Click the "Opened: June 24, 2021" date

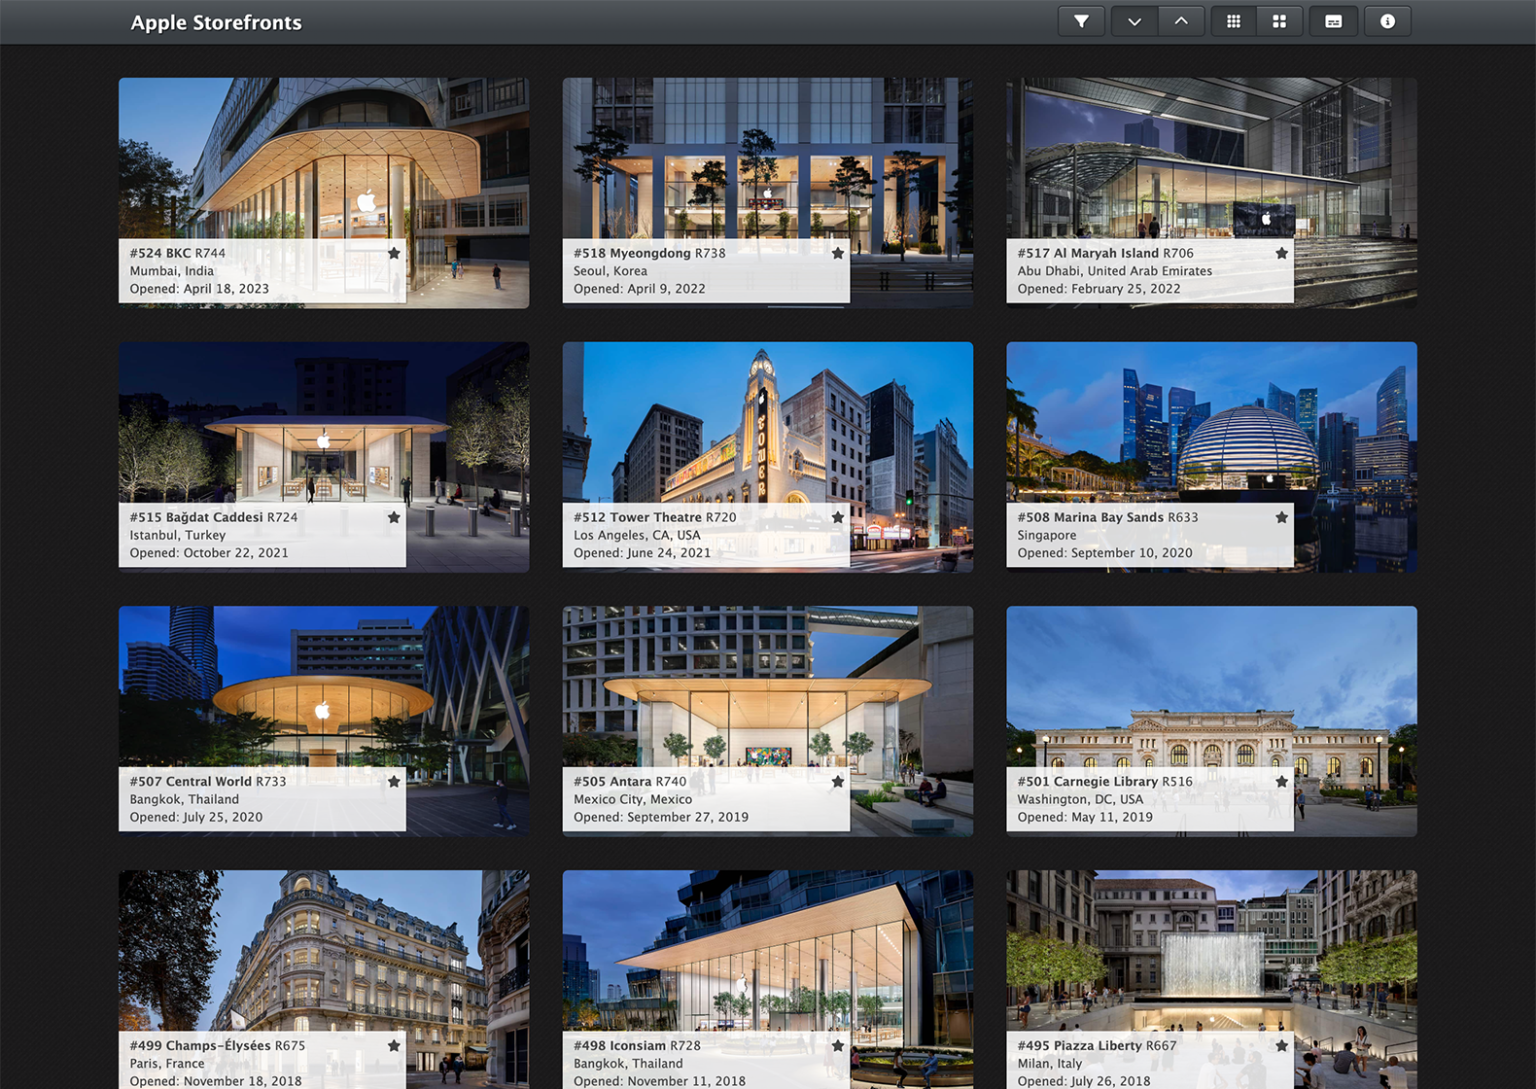click(x=642, y=553)
